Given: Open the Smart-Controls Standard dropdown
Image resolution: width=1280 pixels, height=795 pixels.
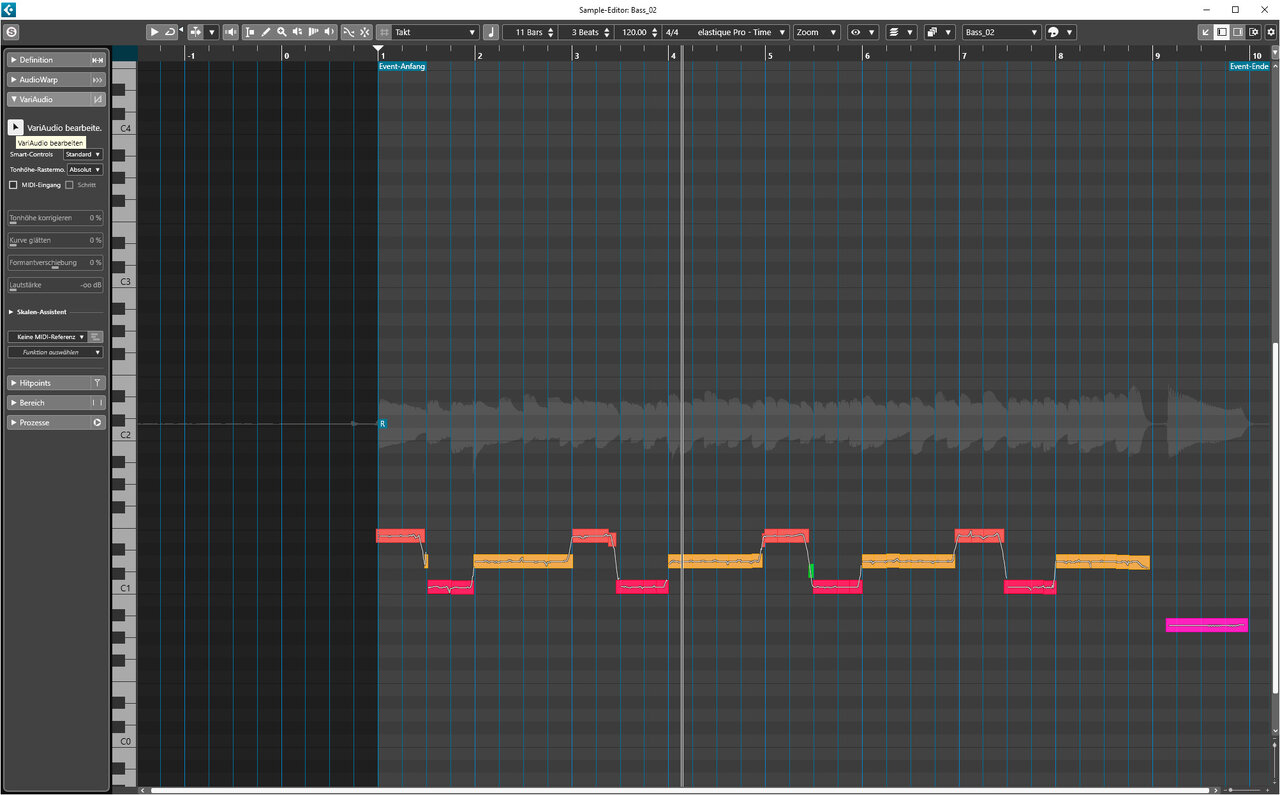Looking at the screenshot, I should [83, 155].
